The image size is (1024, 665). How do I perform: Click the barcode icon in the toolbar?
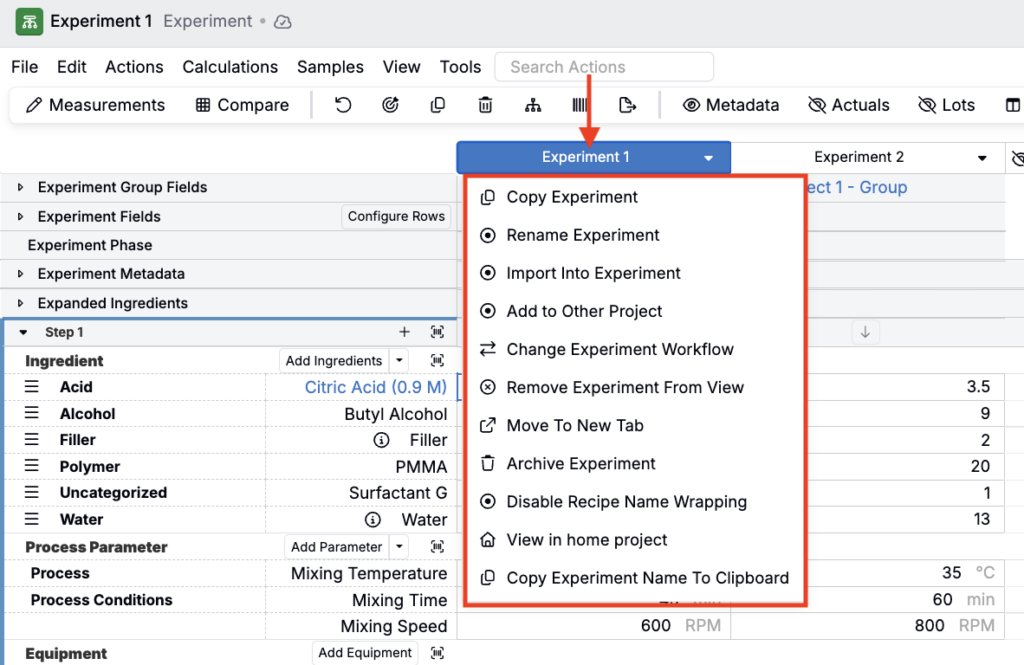(580, 105)
